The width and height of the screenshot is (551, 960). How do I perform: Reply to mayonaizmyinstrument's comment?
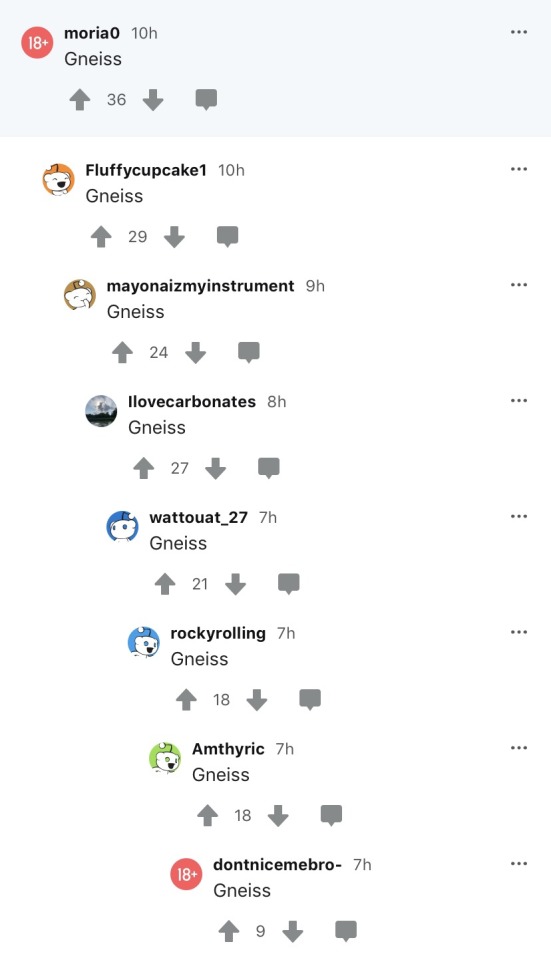[x=249, y=352]
